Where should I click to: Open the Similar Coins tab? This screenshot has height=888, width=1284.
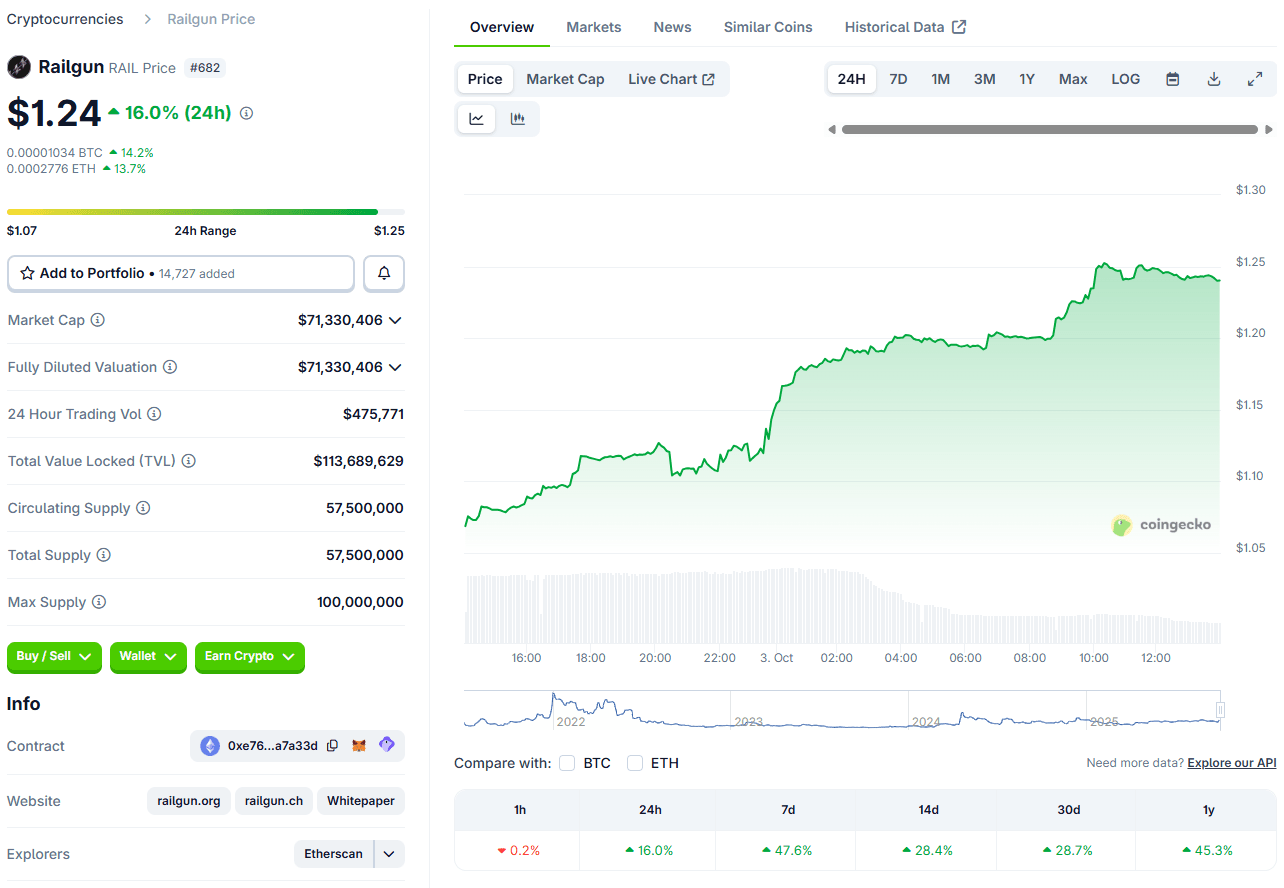(x=767, y=27)
